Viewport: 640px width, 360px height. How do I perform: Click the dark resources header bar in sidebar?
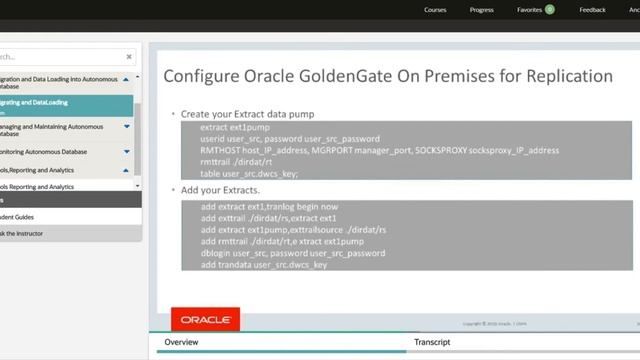tap(71, 200)
